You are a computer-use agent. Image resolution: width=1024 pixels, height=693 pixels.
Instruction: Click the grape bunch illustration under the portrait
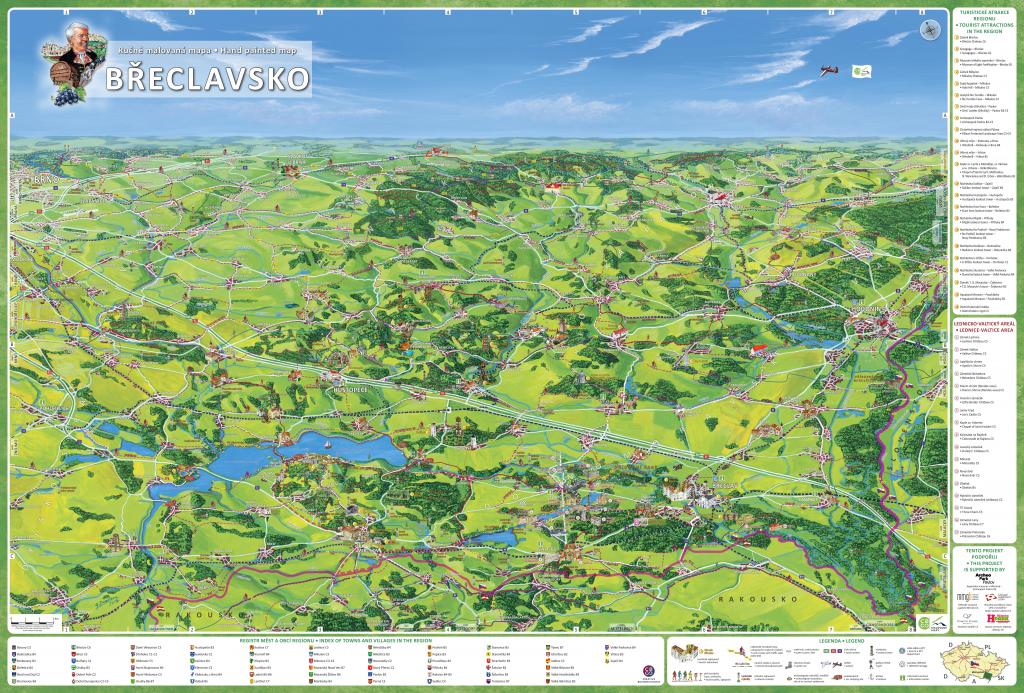68,97
